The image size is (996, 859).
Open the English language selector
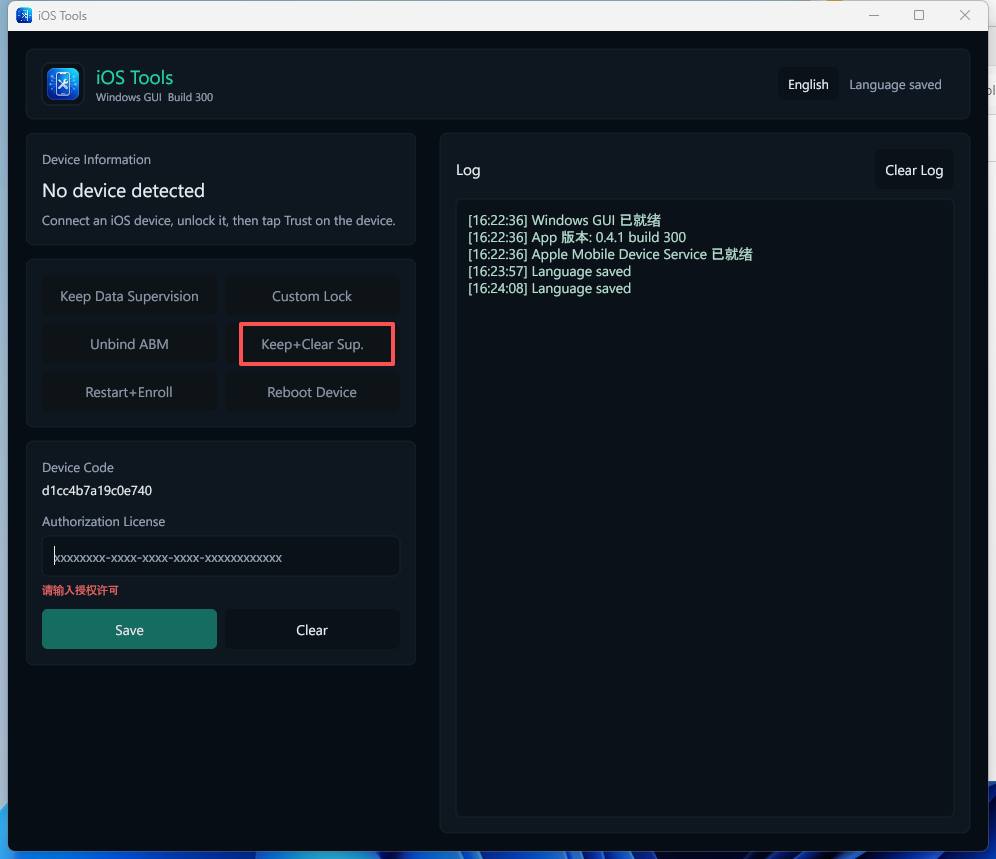807,85
